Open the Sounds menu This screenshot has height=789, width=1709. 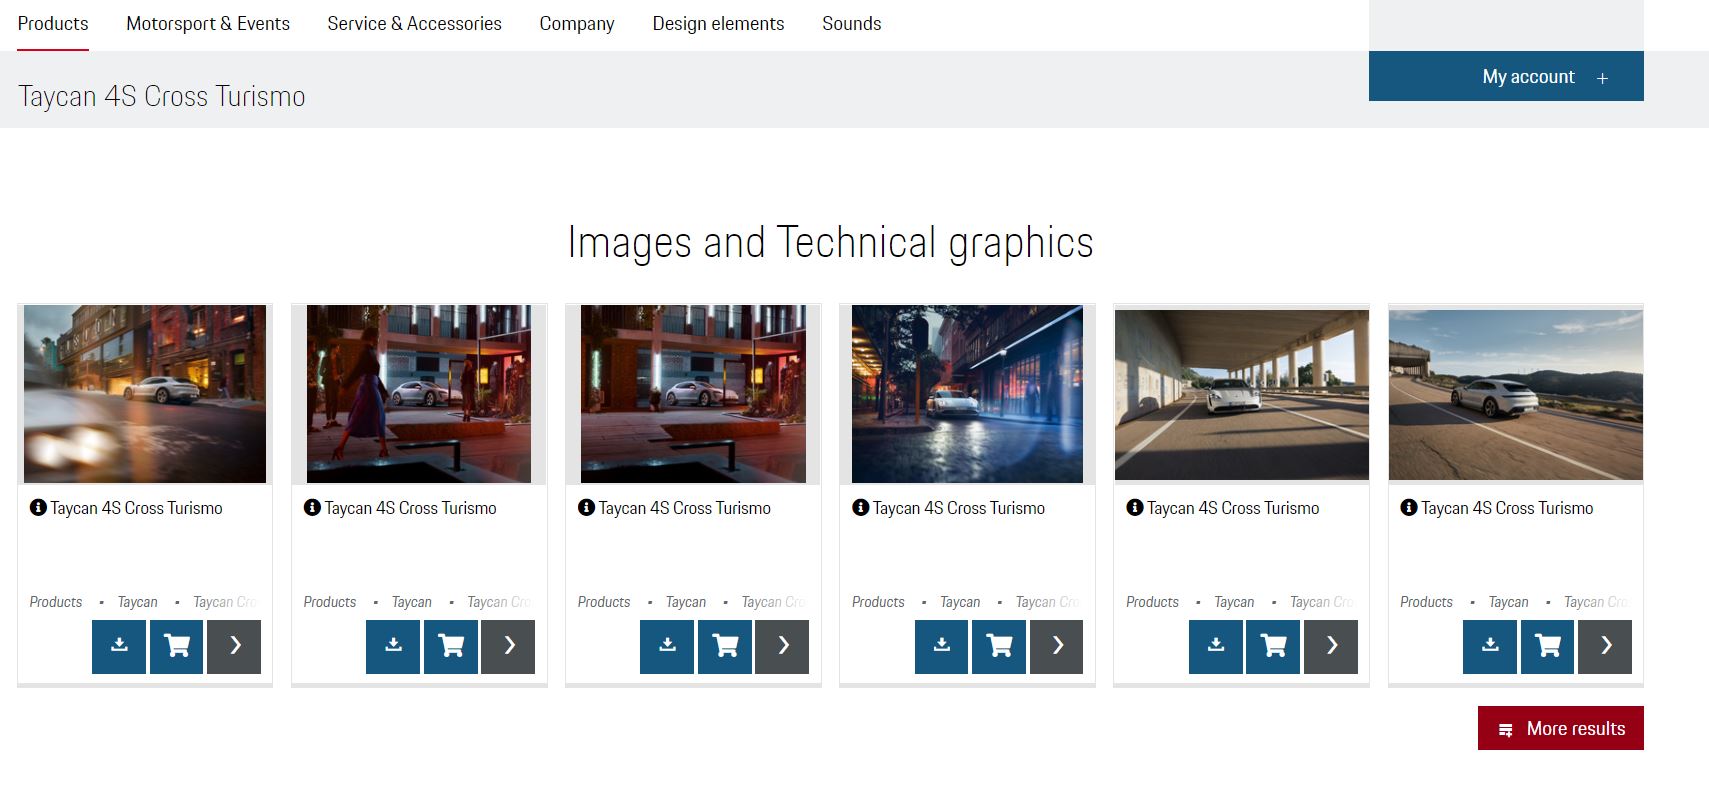pyautogui.click(x=852, y=23)
